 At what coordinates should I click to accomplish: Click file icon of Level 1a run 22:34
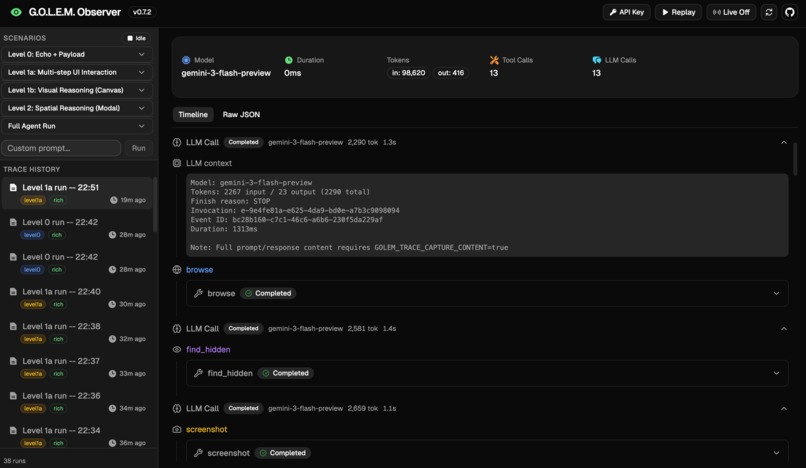click(x=13, y=430)
